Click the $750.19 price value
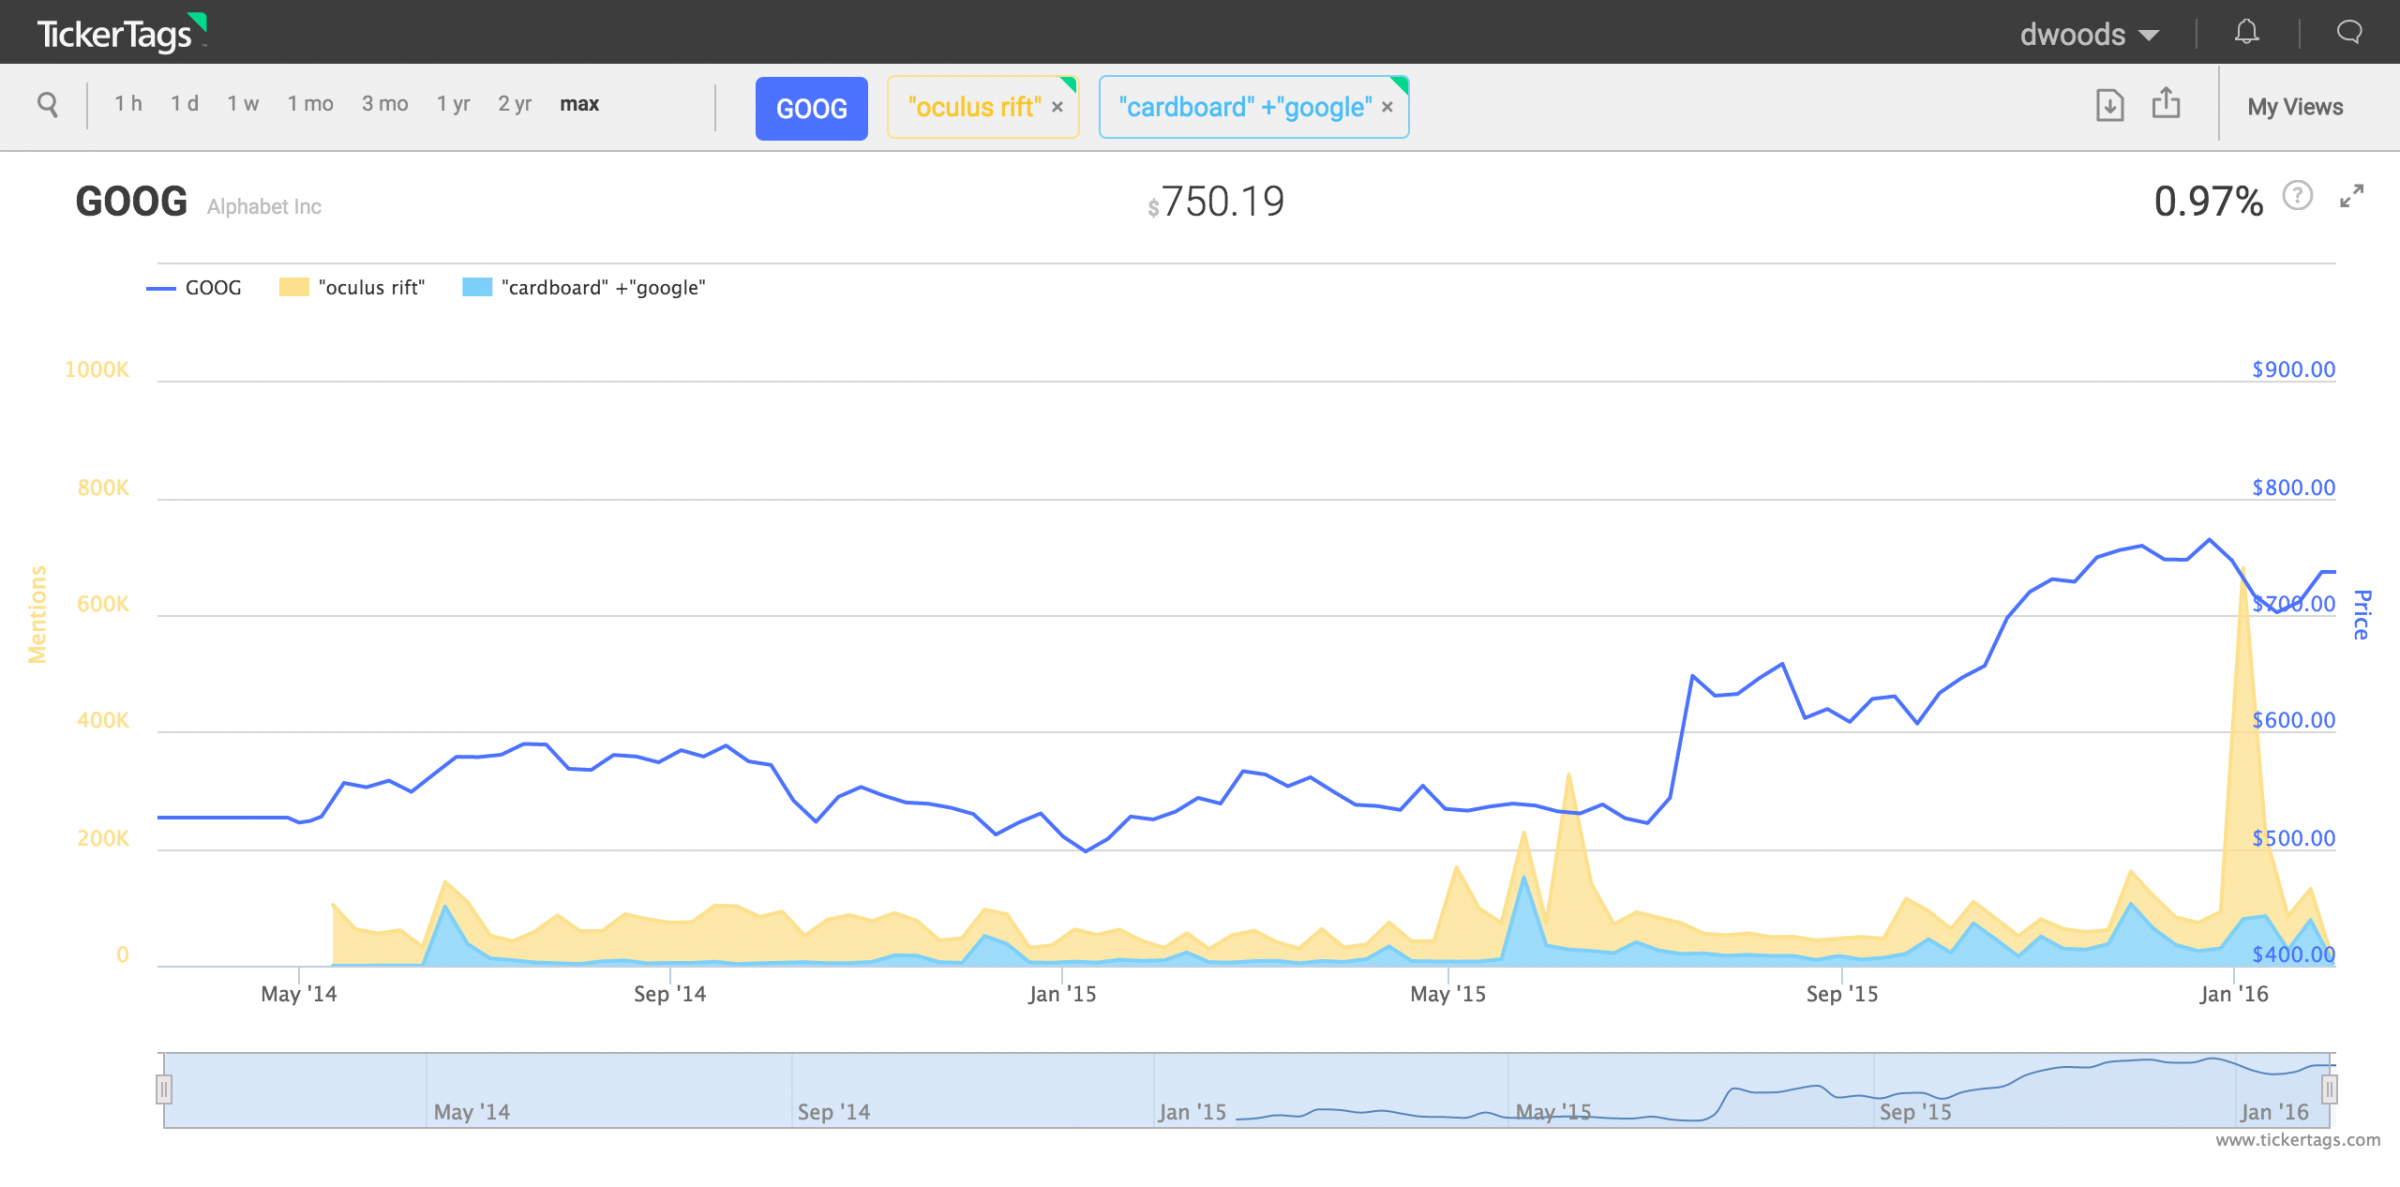Viewport: 2400px width, 1187px height. coord(1216,202)
